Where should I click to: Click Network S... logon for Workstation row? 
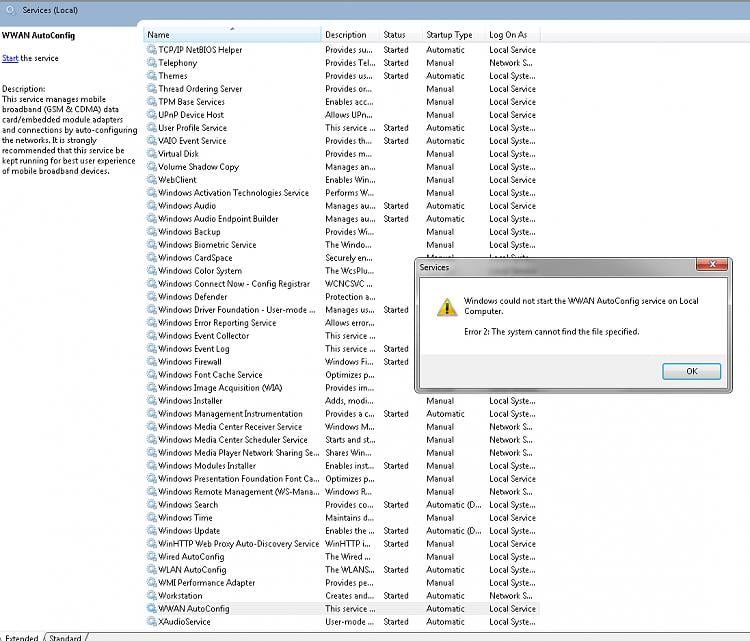click(511, 596)
